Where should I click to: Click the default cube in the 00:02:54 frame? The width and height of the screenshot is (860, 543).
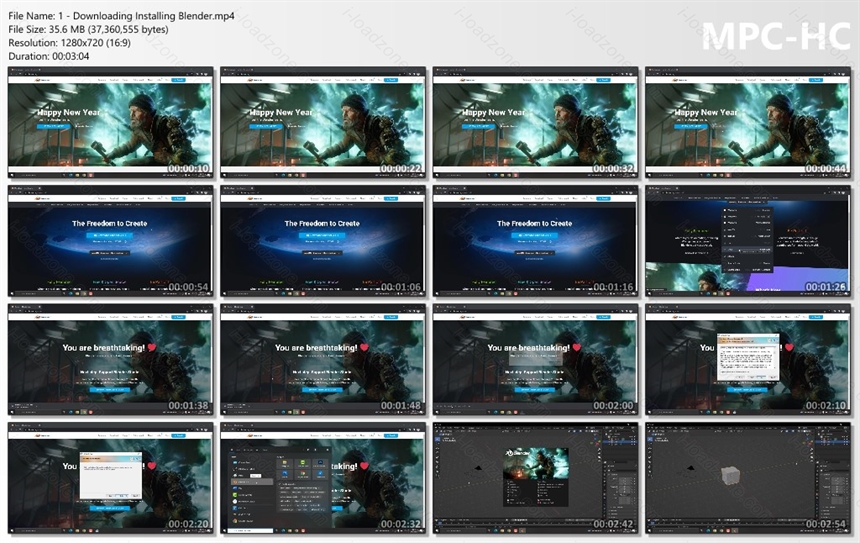731,476
